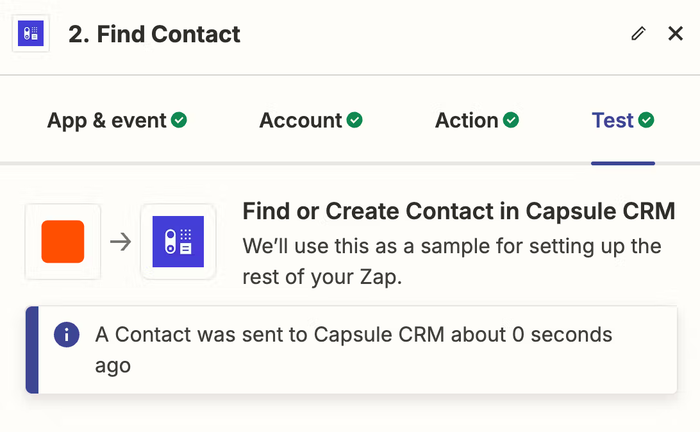Click the large Capsule CRM action icon
Image resolution: width=700 pixels, height=432 pixels.
pyautogui.click(x=178, y=242)
